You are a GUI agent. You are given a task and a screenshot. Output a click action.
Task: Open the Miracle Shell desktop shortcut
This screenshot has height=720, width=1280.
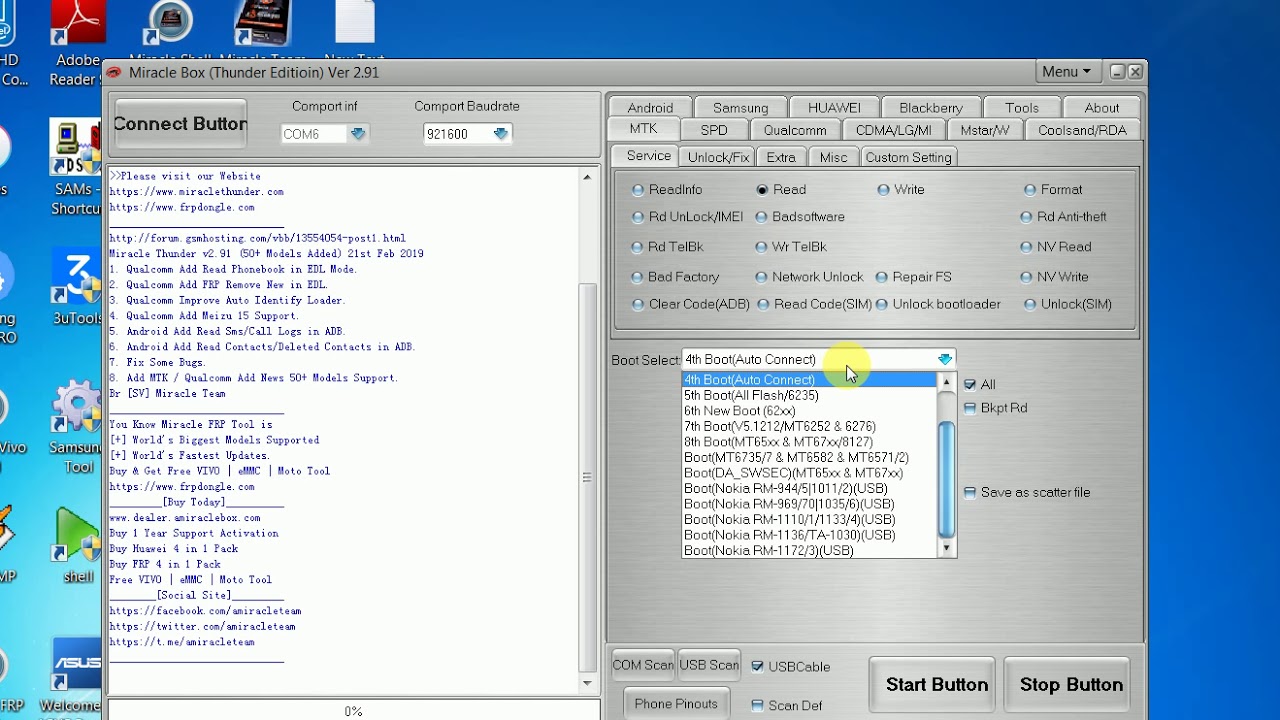point(171,32)
